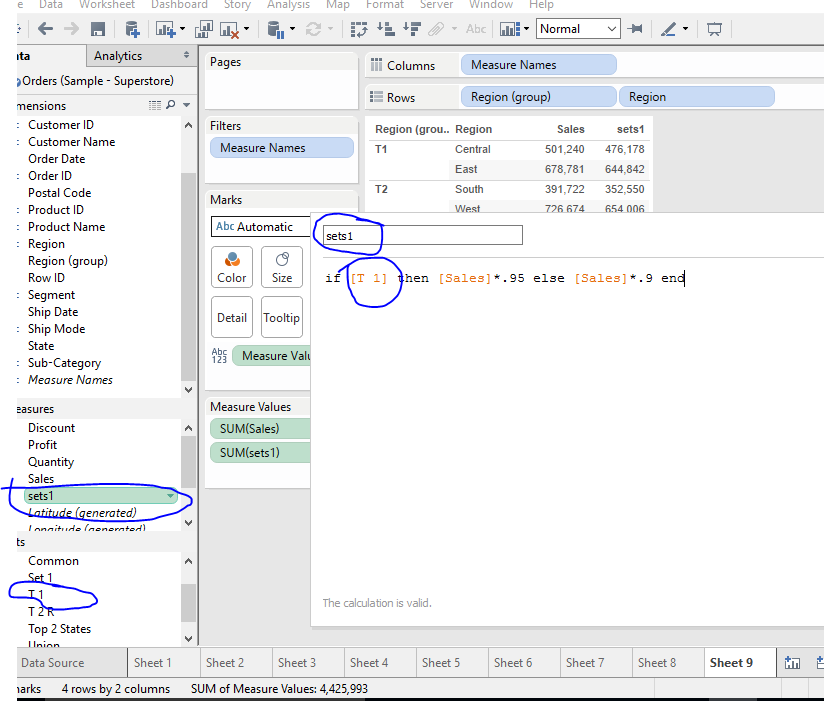Select the Region (group) dimension
The width and height of the screenshot is (824, 701).
[68, 261]
